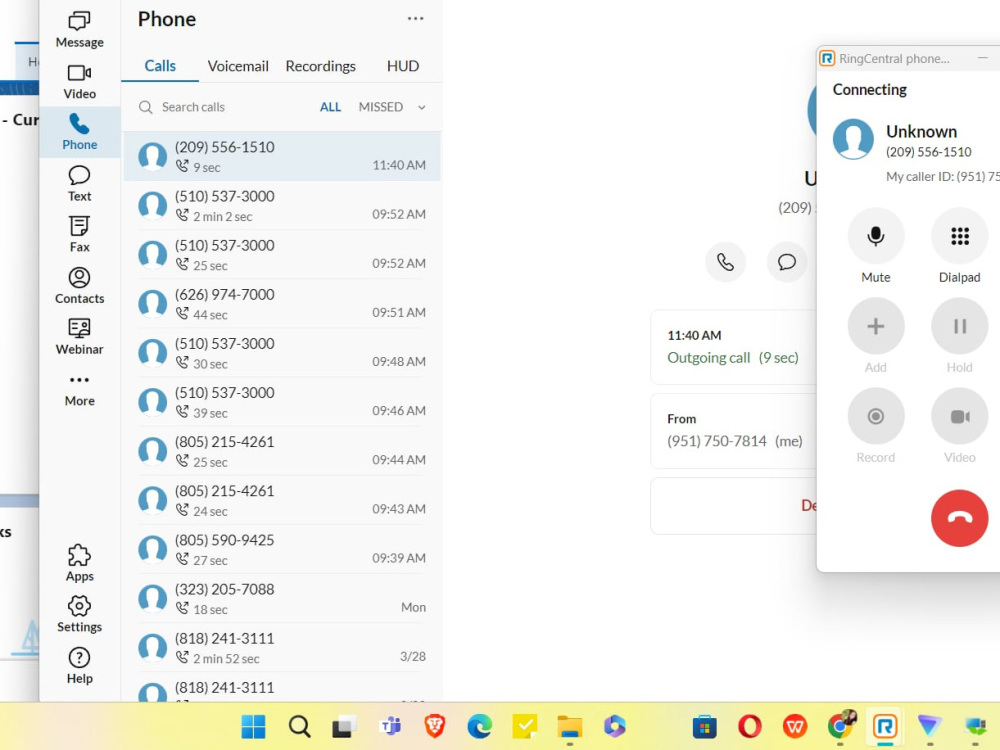Screen dimensions: 1000x750
Task: Show ALL calls filter
Action: (x=330, y=107)
